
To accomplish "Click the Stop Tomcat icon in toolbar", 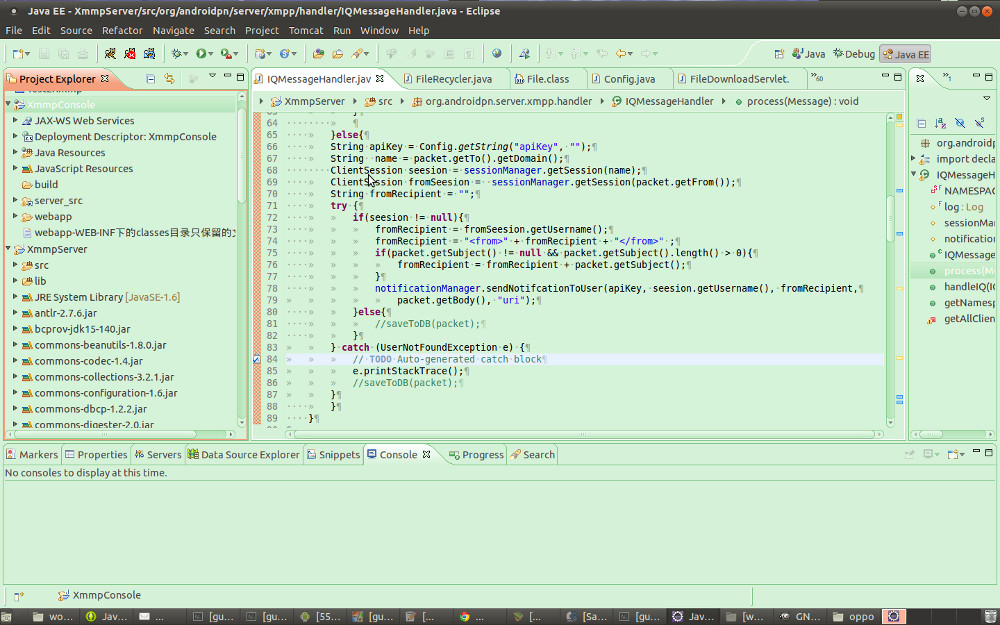I will 130,54.
